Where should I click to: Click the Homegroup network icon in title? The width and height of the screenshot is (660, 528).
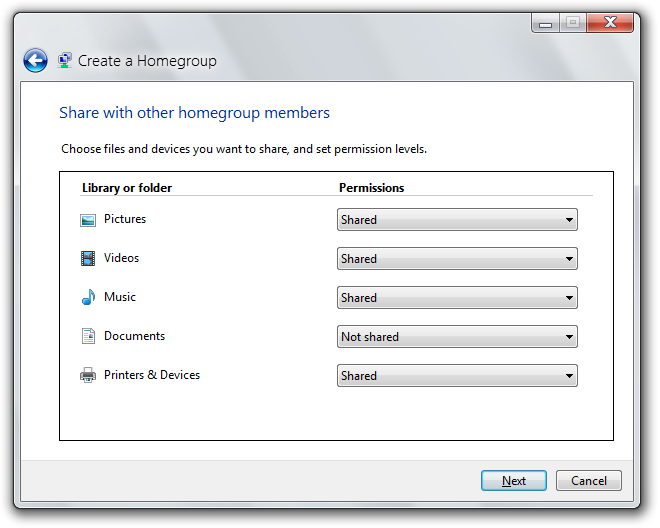coord(64,61)
